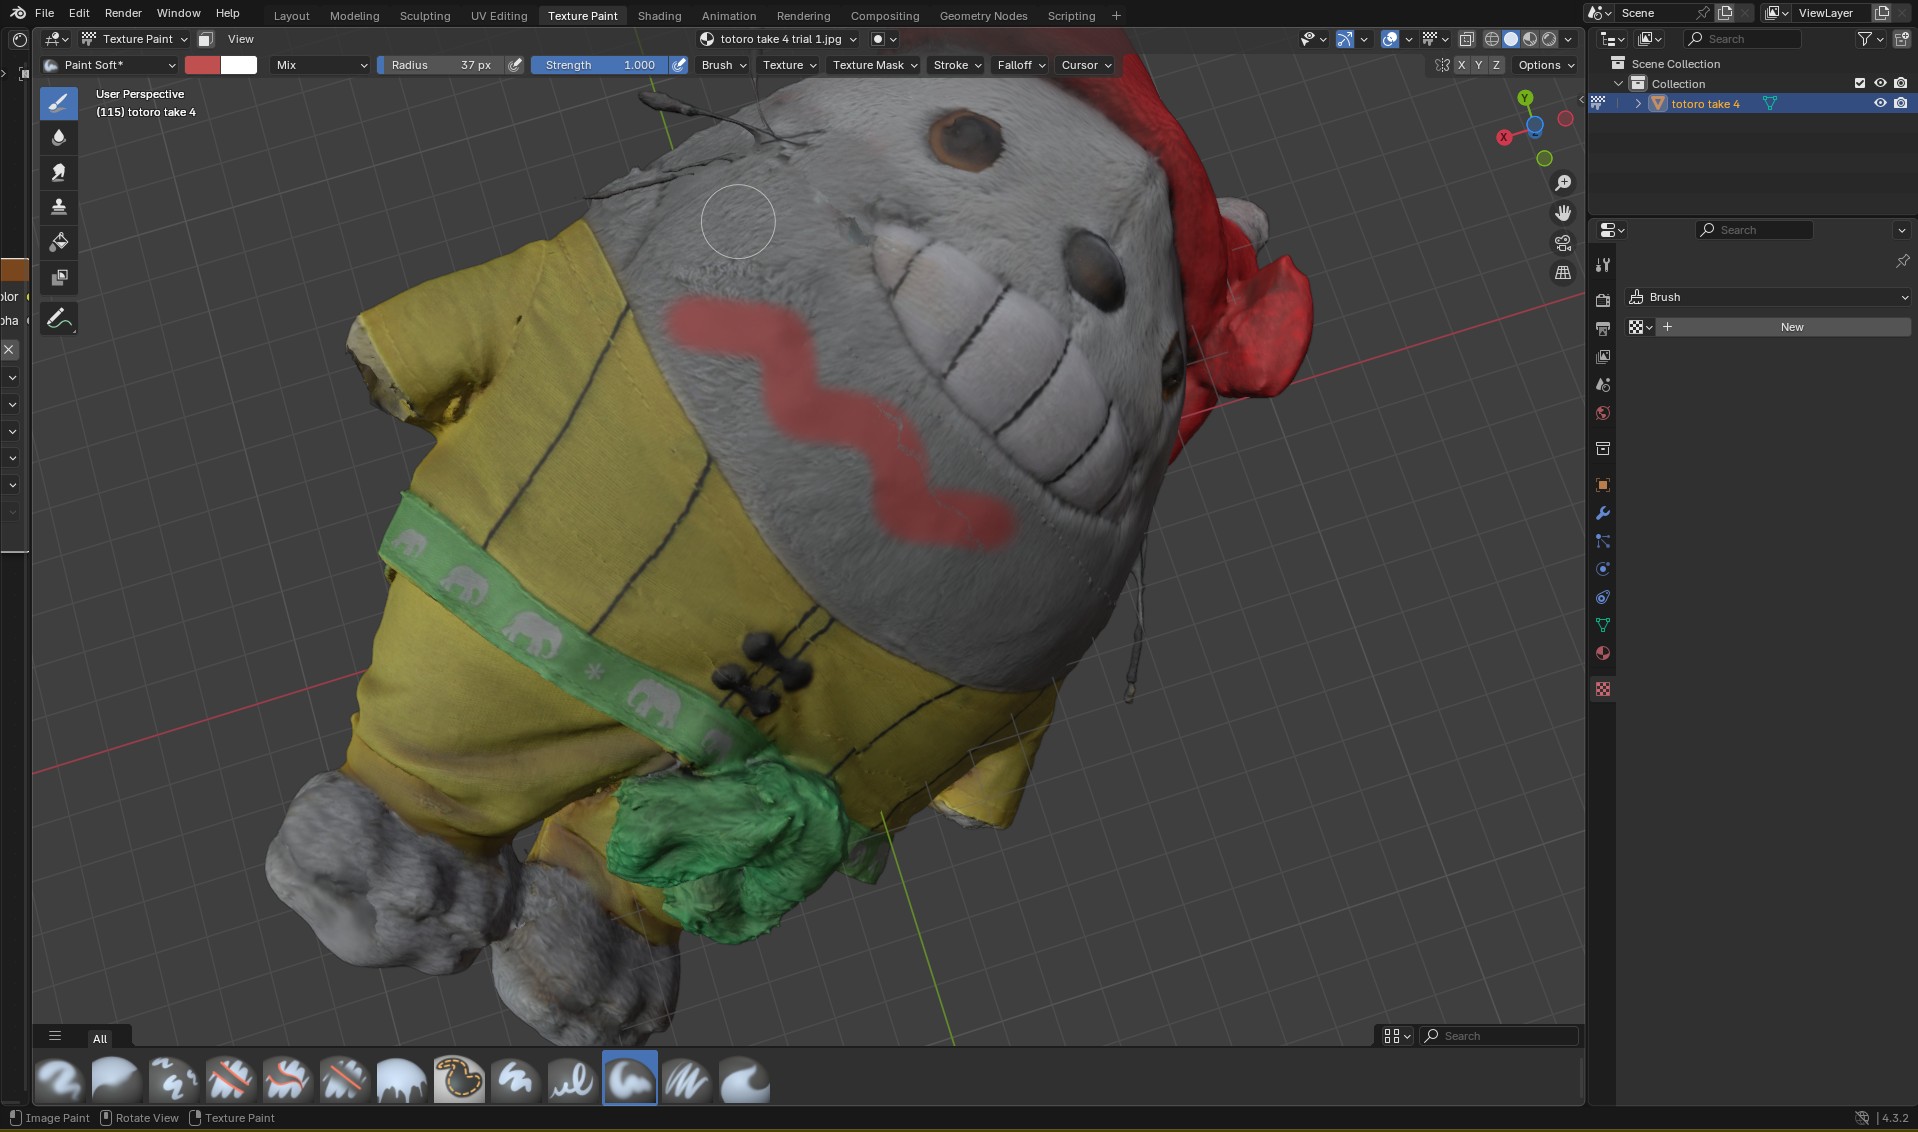Select the Fill bucket tool
1918x1132 pixels.
59,242
